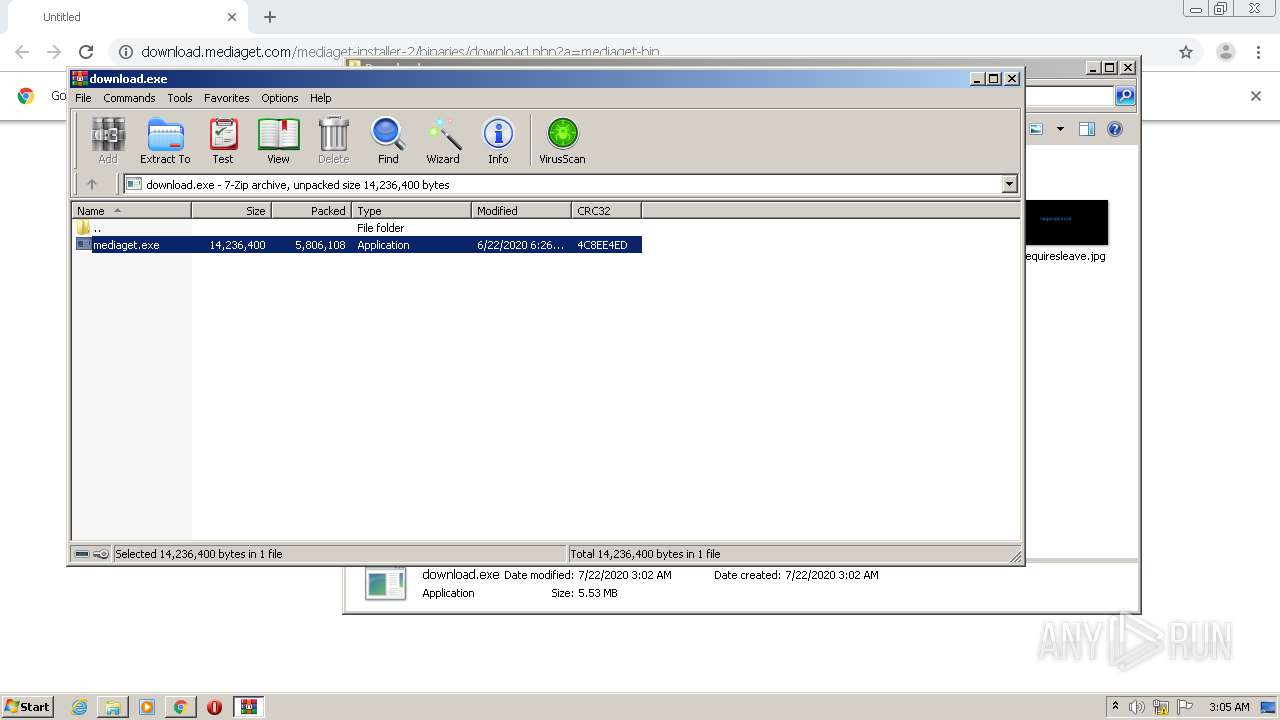
Task: Click the taskbar clock 3:05 AM
Action: coord(1229,707)
